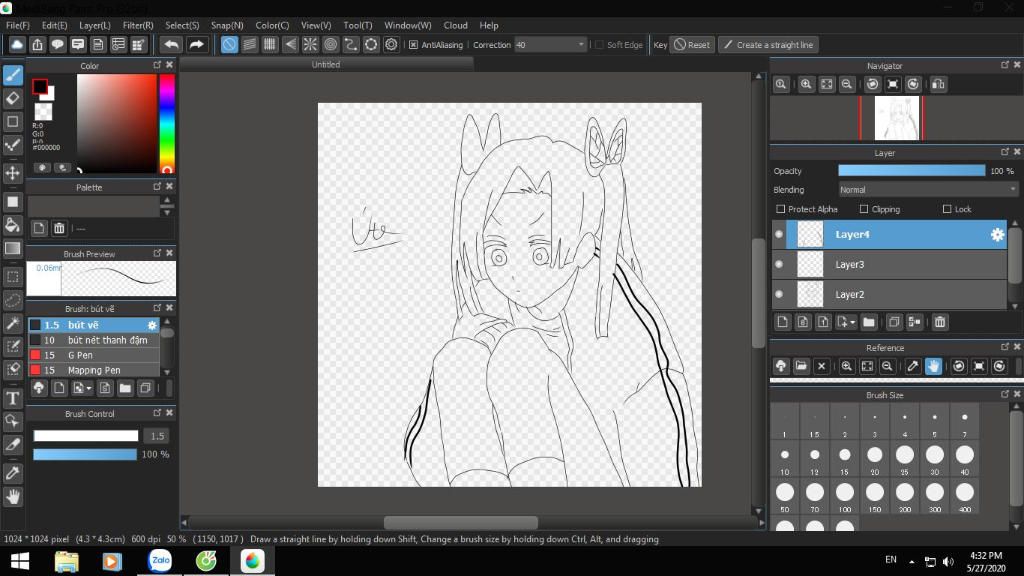Select the Eyedropper tool
This screenshot has width=1024, height=576.
[12, 473]
